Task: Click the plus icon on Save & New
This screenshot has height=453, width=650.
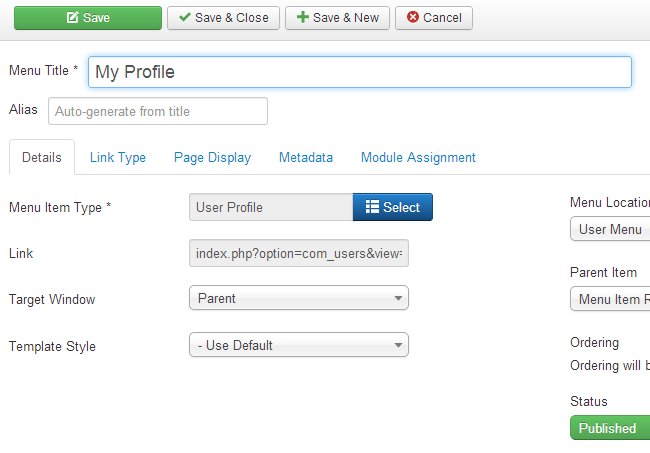Action: coord(304,18)
